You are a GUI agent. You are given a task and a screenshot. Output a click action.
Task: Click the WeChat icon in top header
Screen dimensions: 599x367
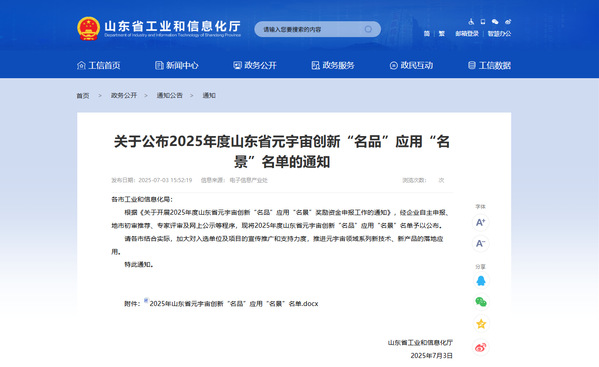[495, 22]
